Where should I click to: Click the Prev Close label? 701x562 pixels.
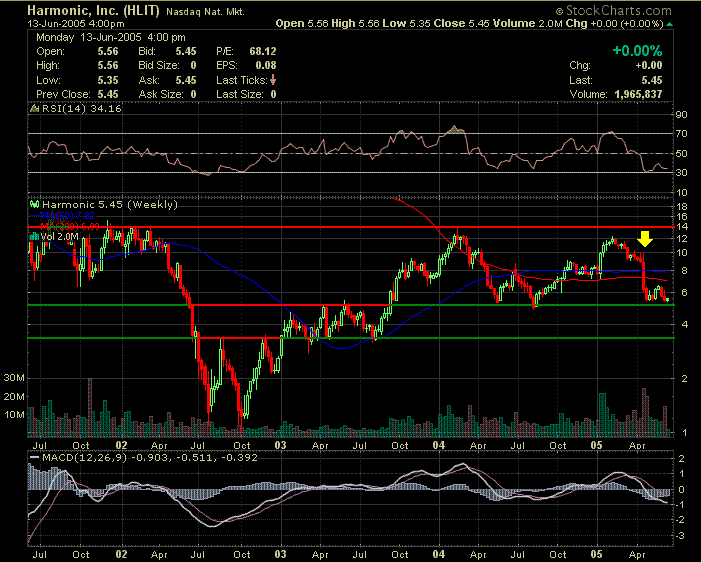(63, 94)
